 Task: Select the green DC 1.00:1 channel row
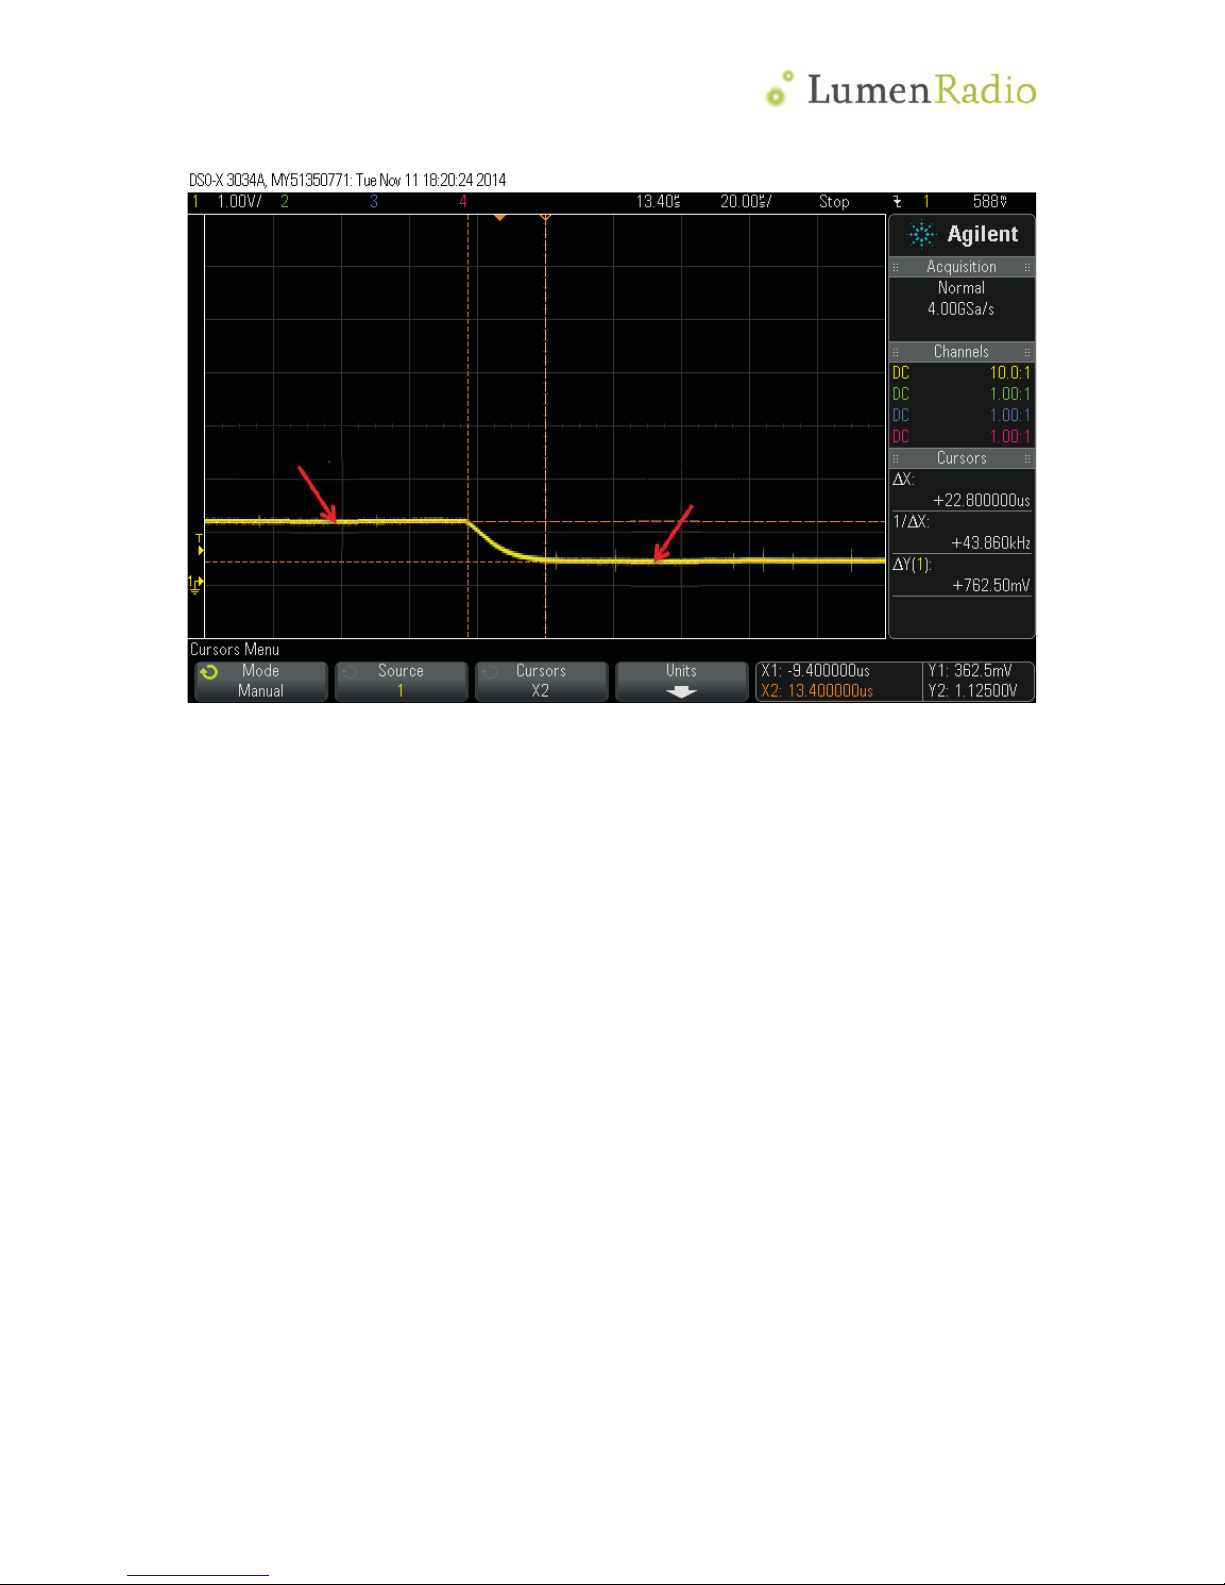click(961, 394)
